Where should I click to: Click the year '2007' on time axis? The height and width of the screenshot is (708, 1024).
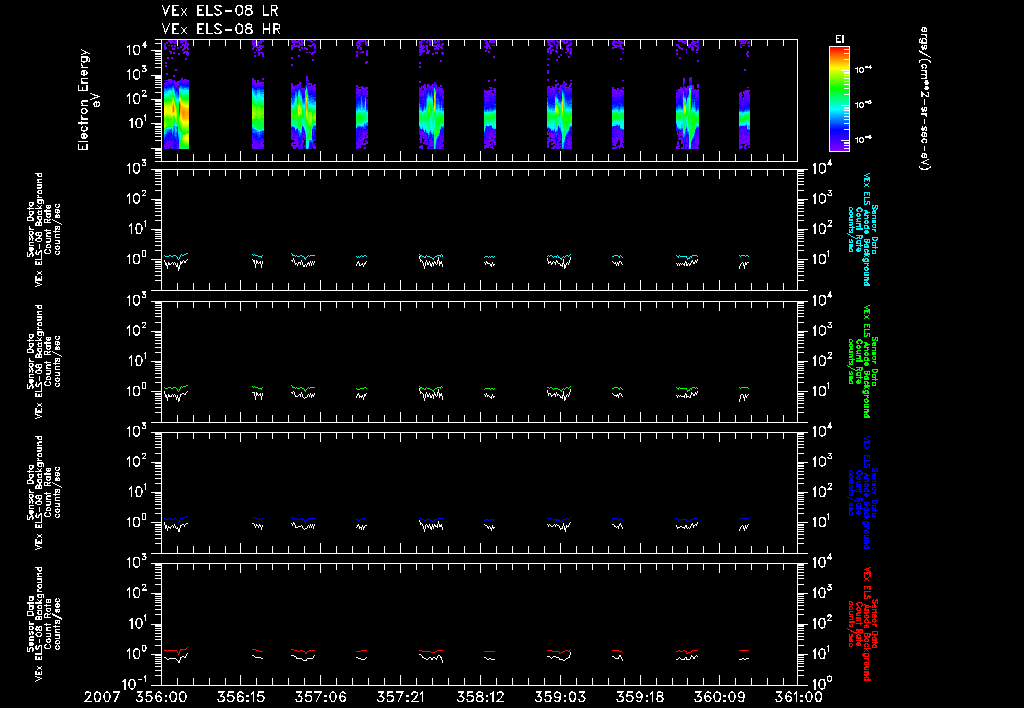tap(103, 698)
